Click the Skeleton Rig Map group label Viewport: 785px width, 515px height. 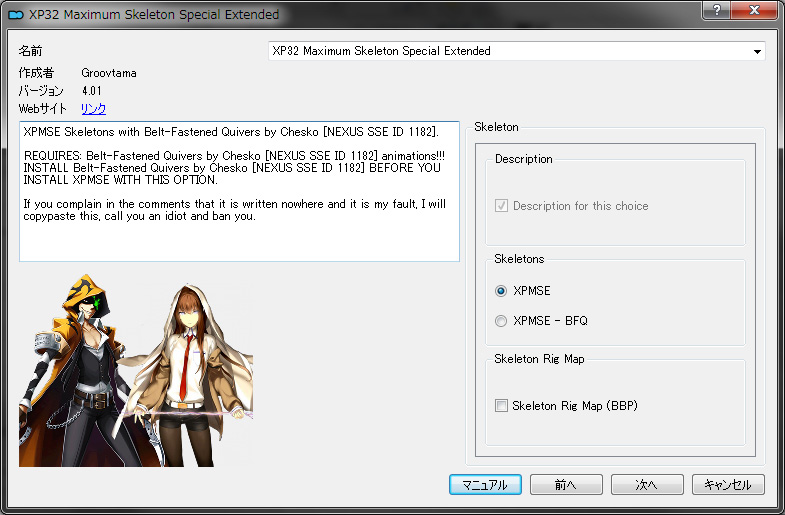click(x=539, y=359)
